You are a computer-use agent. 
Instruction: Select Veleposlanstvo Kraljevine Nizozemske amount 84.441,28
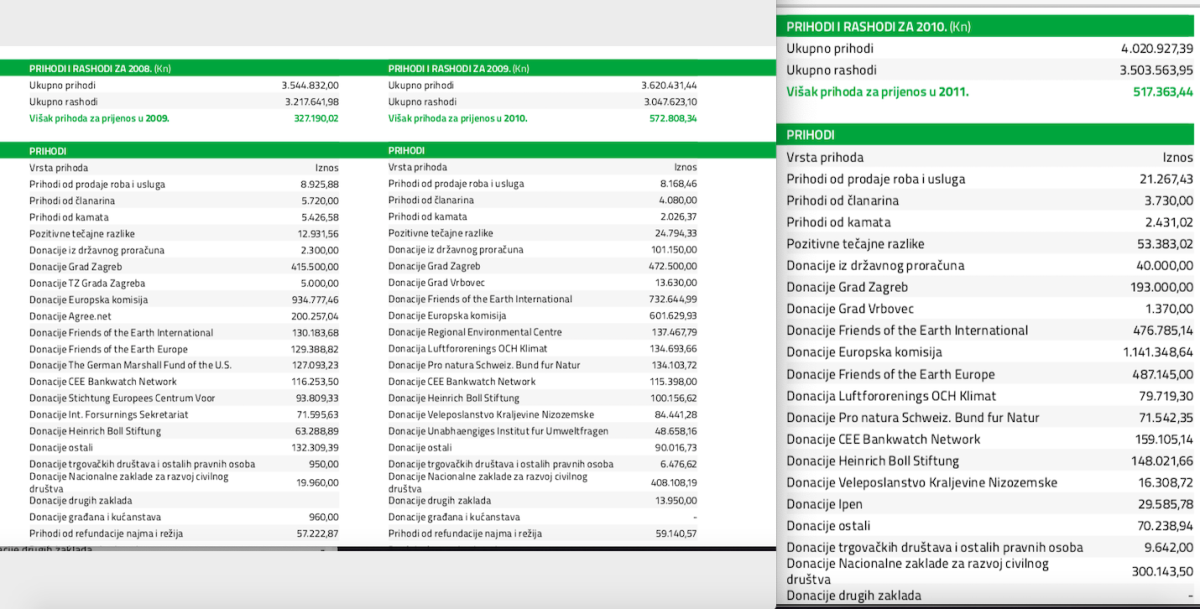pyautogui.click(x=676, y=415)
